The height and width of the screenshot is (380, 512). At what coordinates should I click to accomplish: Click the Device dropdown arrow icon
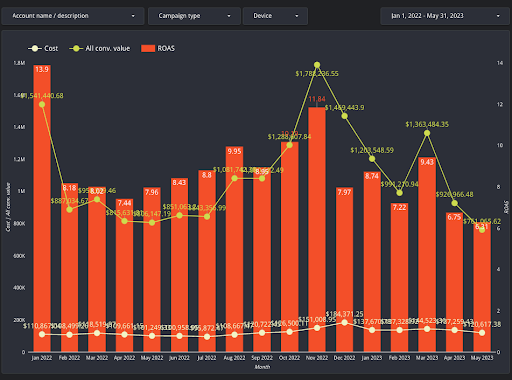point(297,16)
